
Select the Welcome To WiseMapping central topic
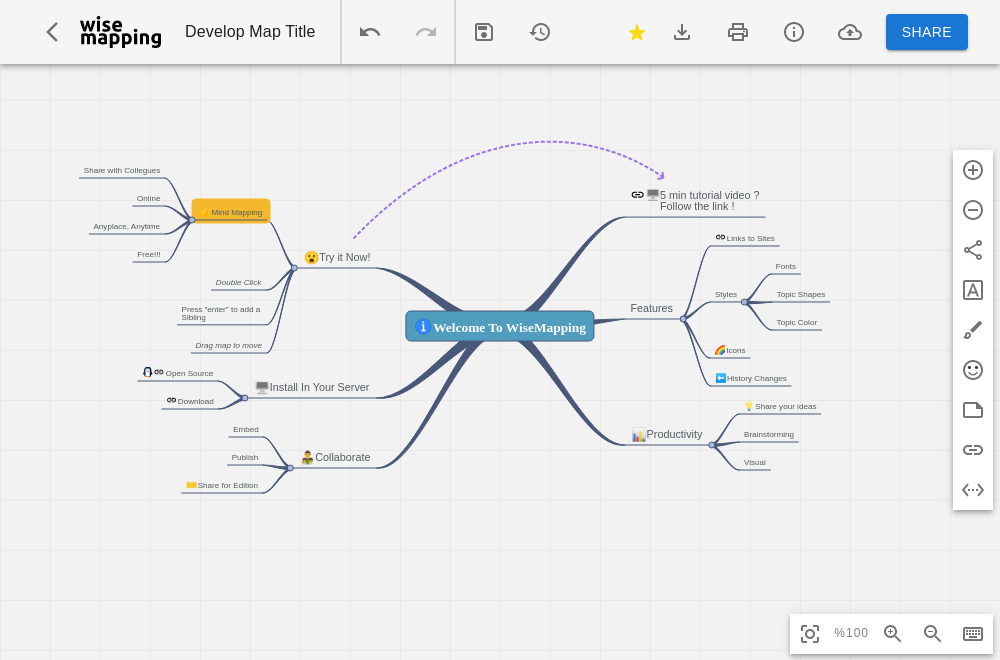500,326
